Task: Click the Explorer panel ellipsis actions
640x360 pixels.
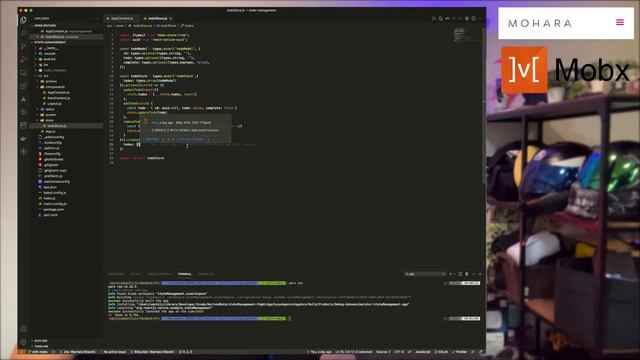Action: pyautogui.click(x=97, y=18)
